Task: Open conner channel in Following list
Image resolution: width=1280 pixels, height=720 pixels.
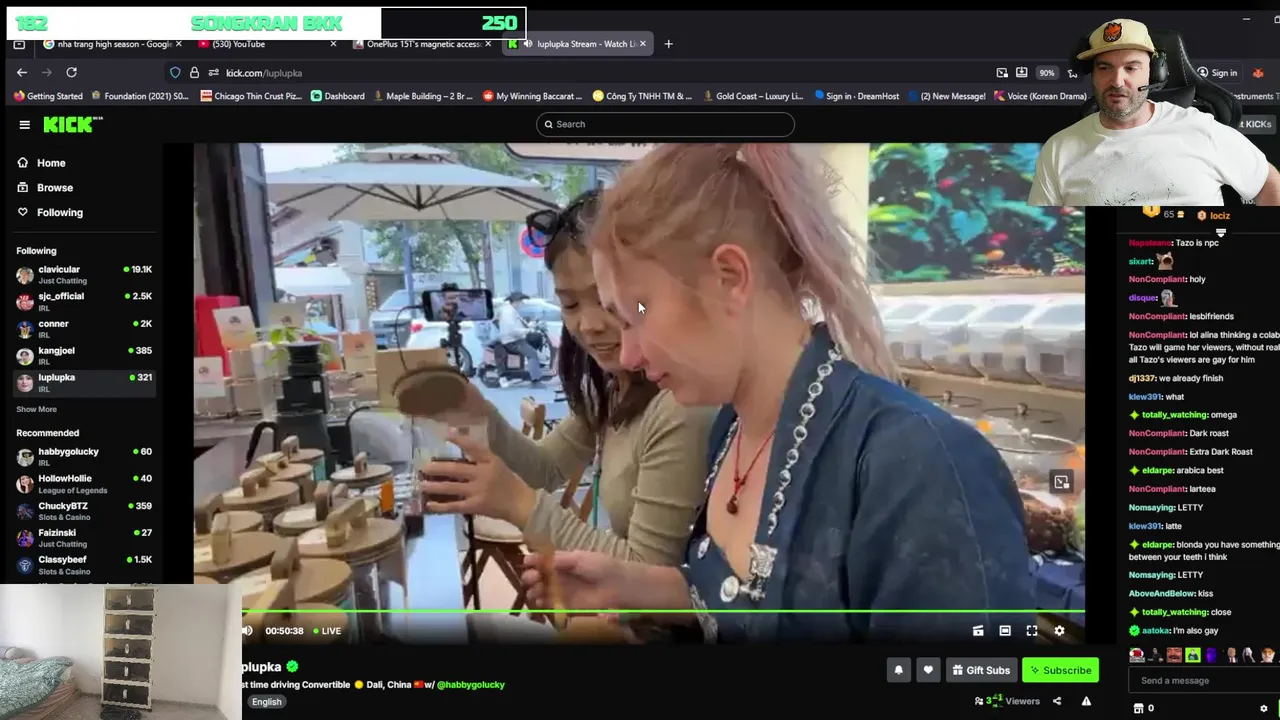Action: tap(84, 329)
